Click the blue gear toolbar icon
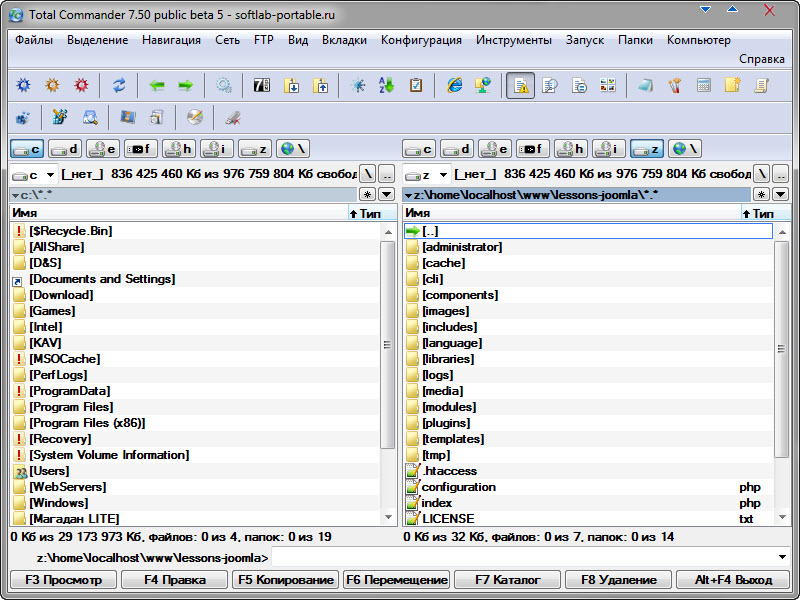Screen dimensions: 800x600 point(23,85)
